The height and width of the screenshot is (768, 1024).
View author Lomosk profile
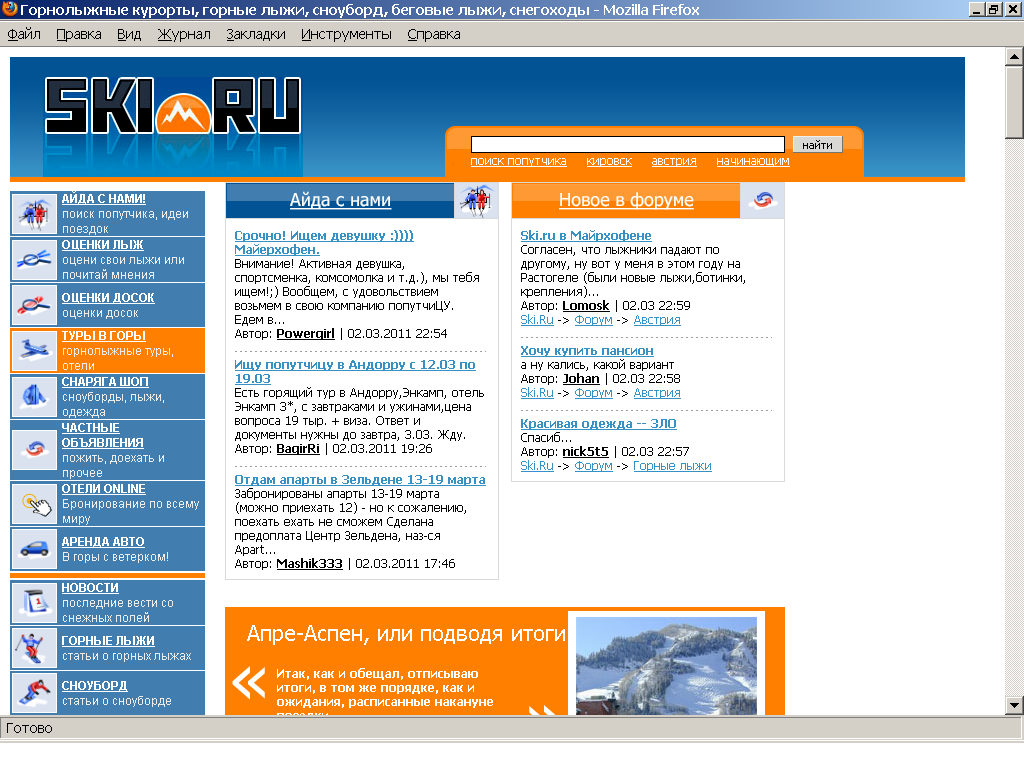pos(586,306)
